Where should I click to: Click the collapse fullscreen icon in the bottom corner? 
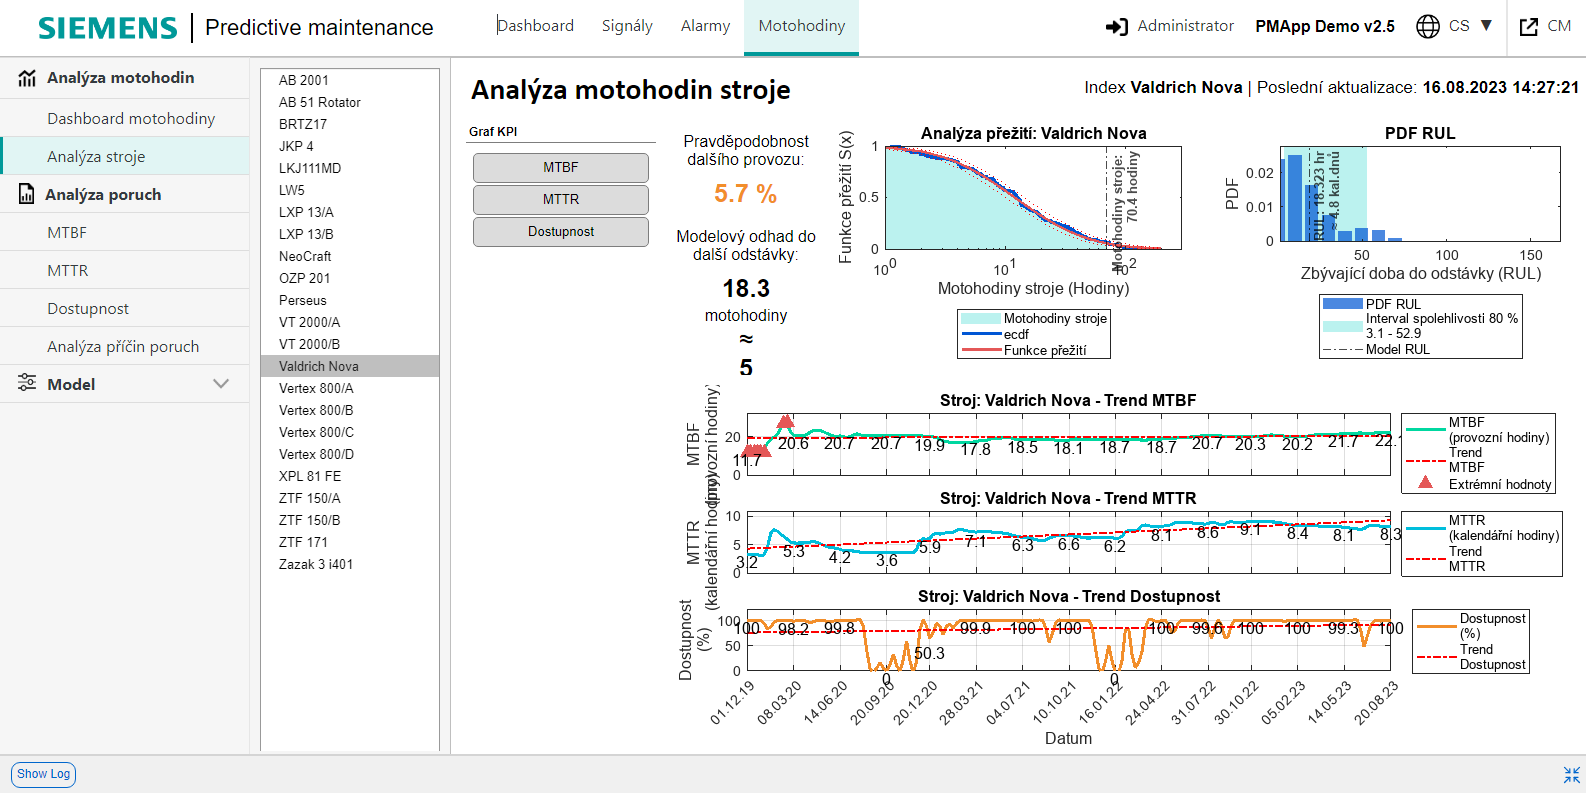point(1571,775)
